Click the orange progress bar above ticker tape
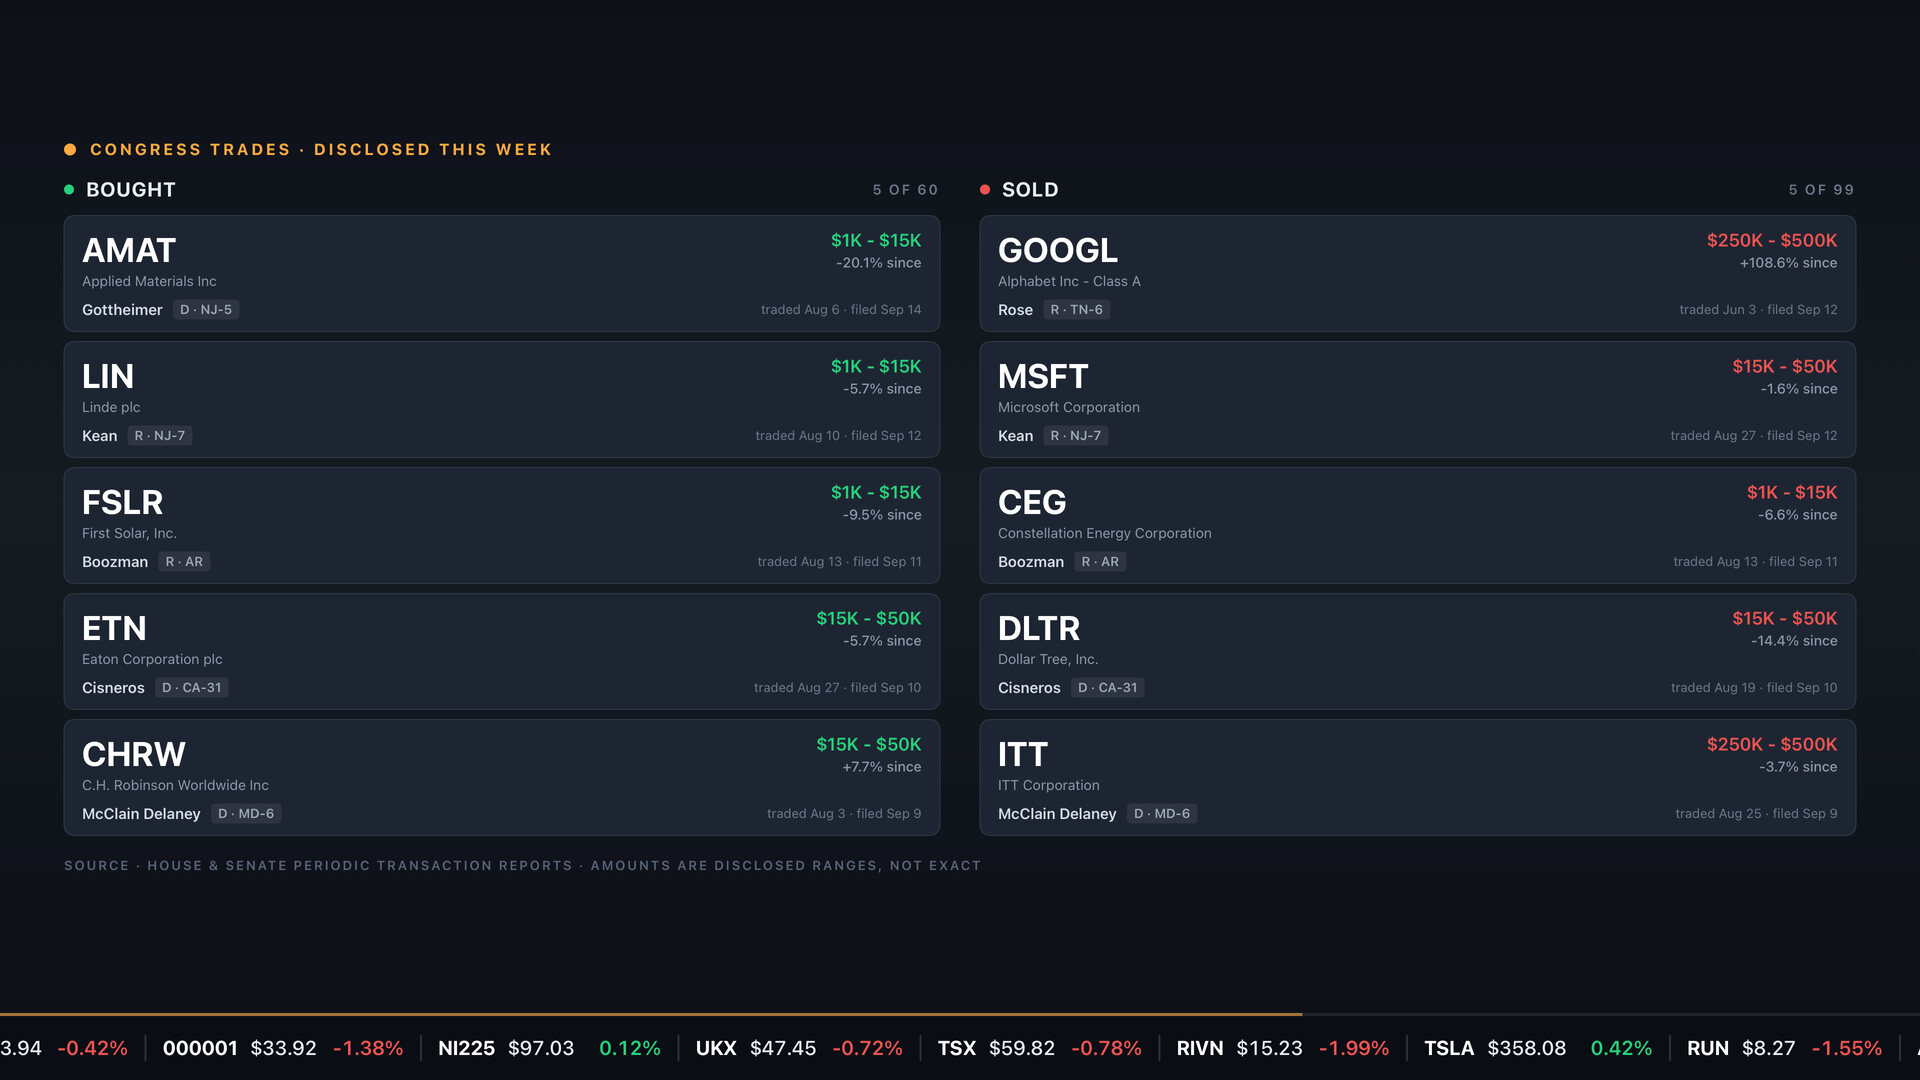 [x=650, y=1014]
